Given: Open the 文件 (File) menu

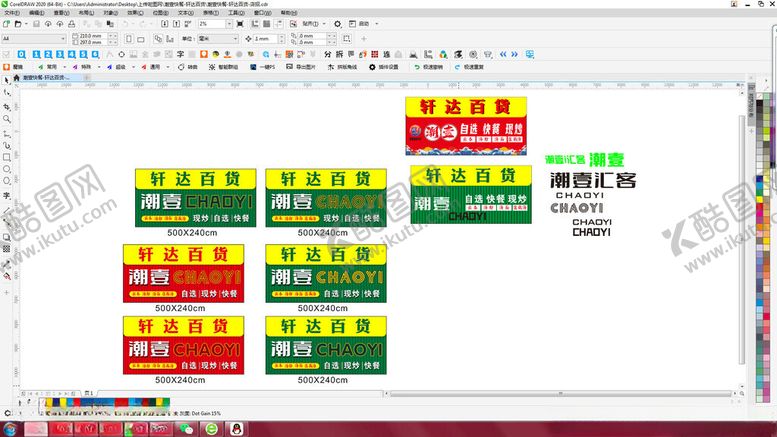Looking at the screenshot, I should click(x=10, y=13).
